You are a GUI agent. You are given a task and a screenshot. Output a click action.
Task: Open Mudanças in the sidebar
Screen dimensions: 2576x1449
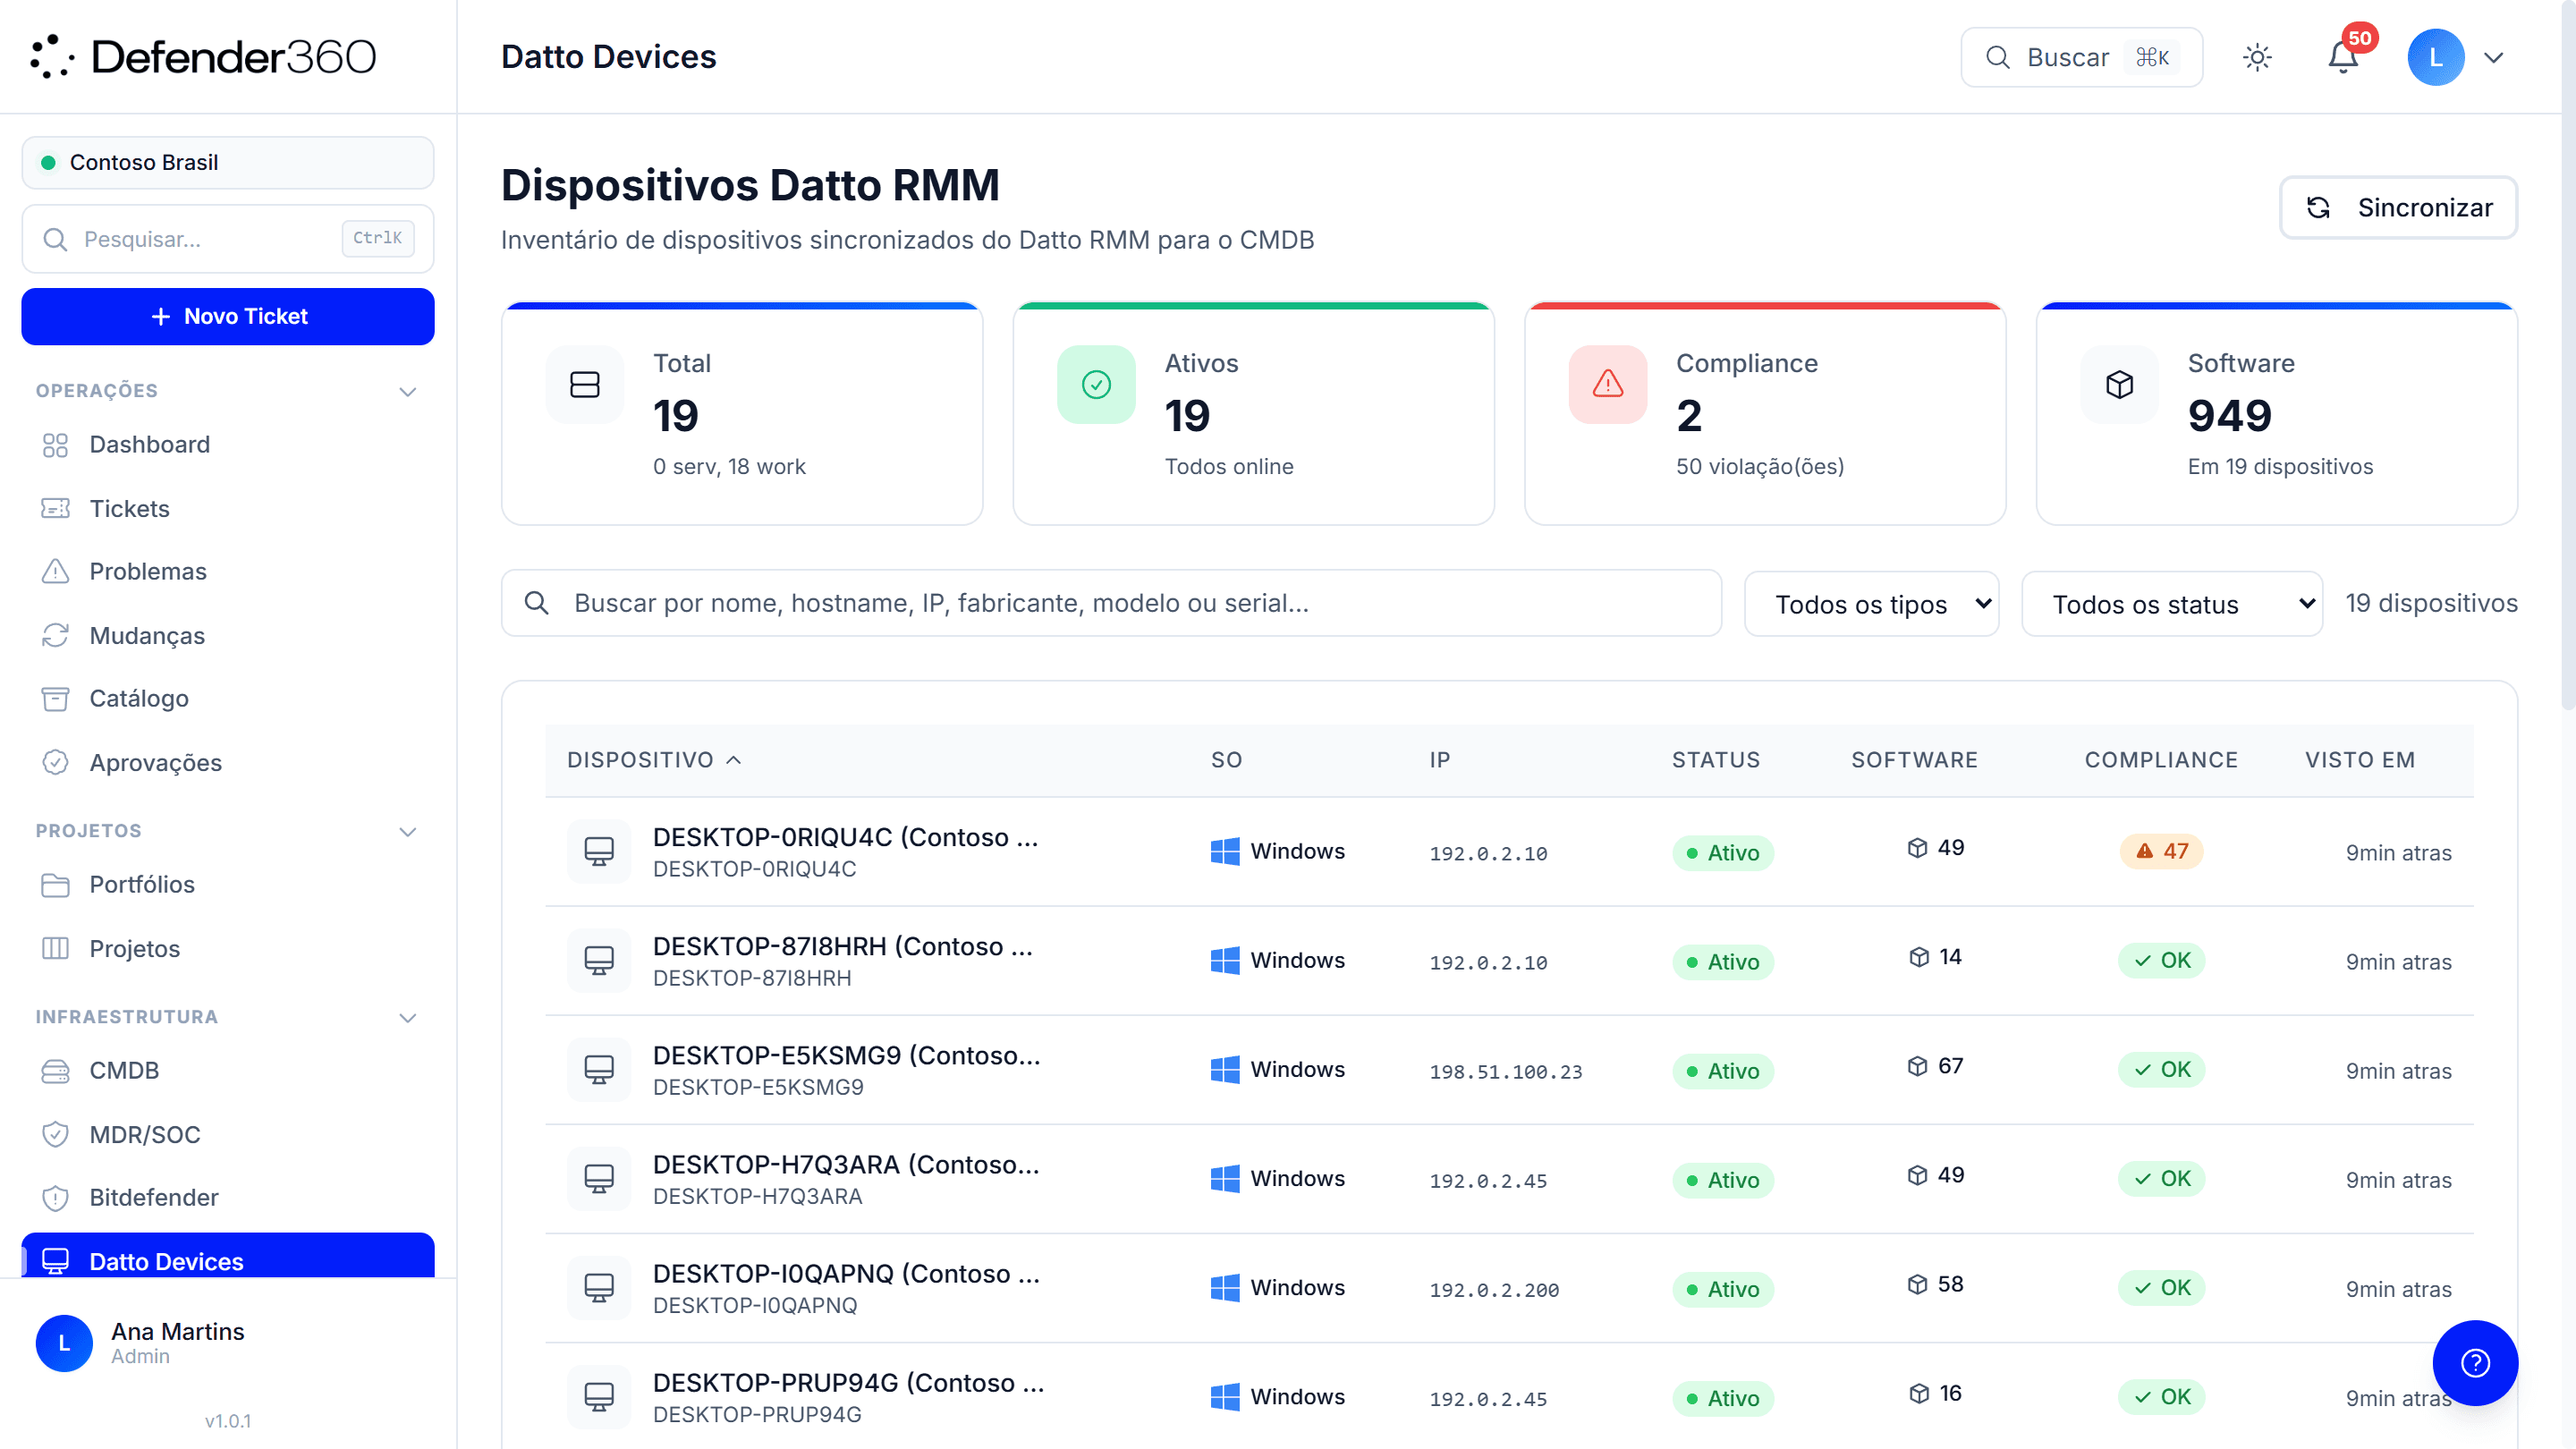[x=228, y=635]
